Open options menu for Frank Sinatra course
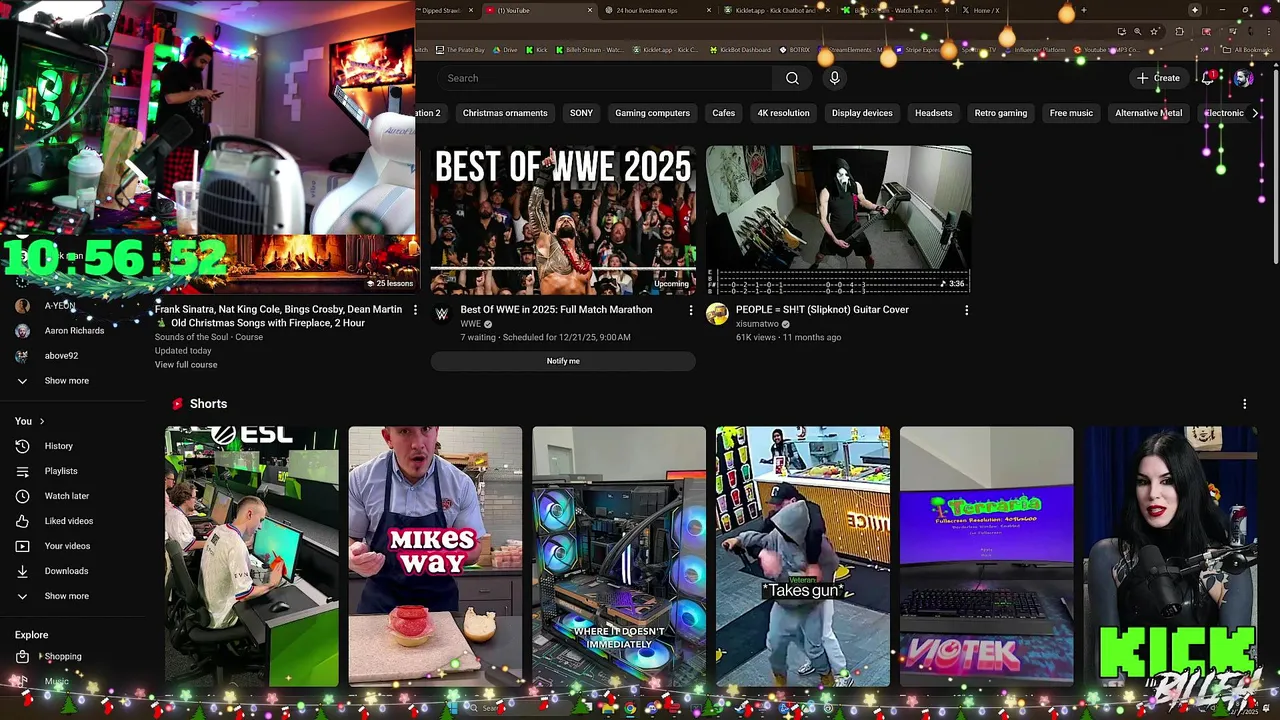Image resolution: width=1280 pixels, height=720 pixels. [415, 310]
